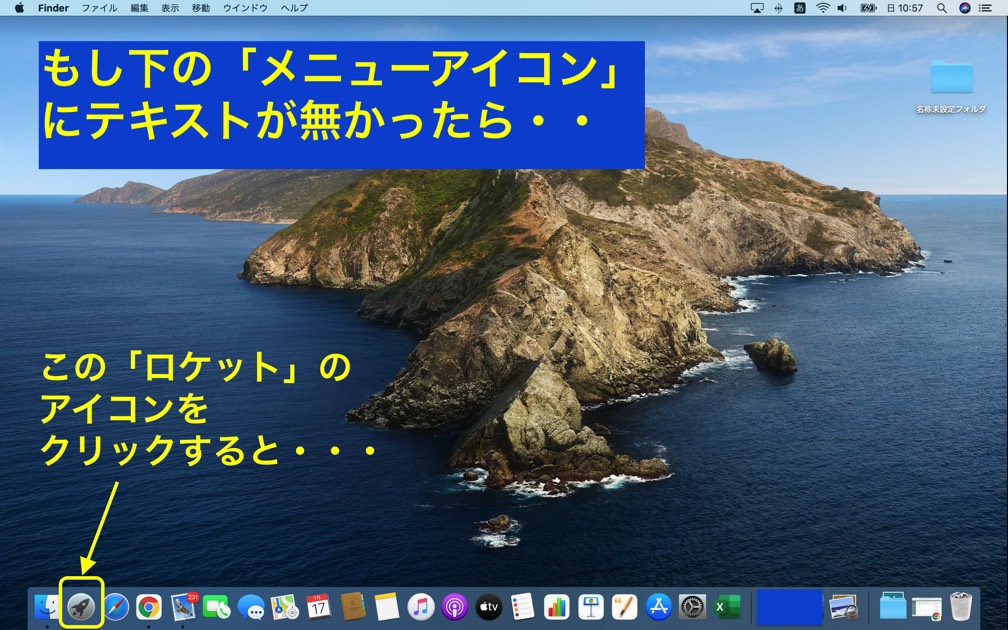Screen dimensions: 1008x630
Task: Open Launchpad rocket icon in Dock
Action: [81, 606]
